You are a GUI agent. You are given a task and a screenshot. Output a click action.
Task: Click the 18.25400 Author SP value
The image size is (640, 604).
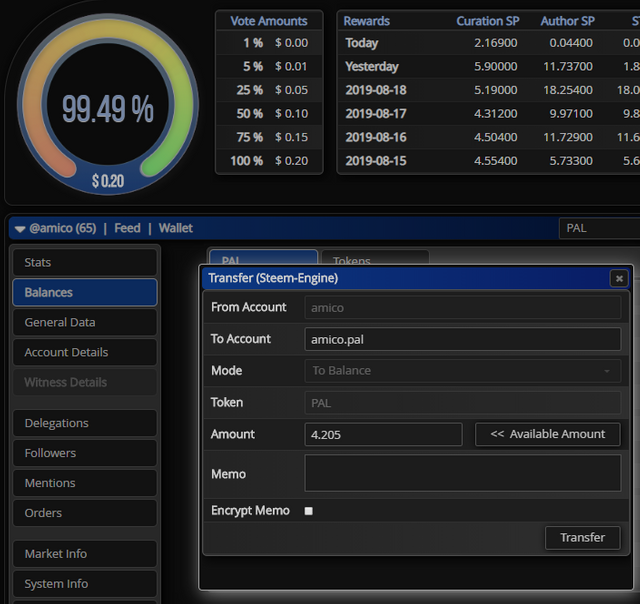point(568,90)
